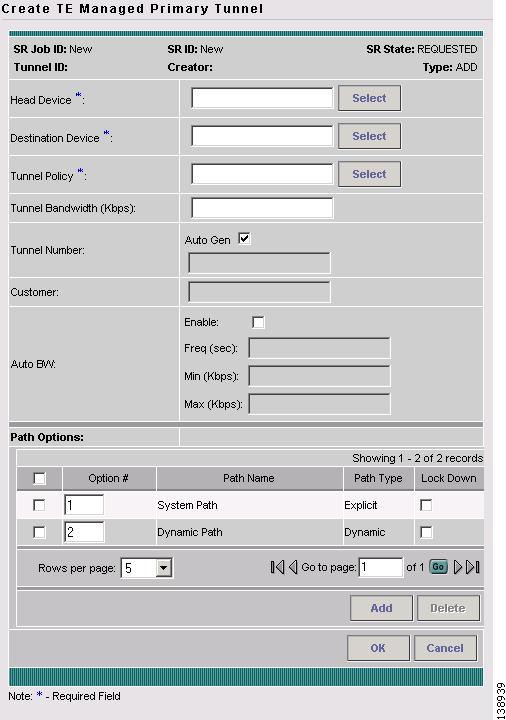Jump to last page arrow

coord(472,567)
